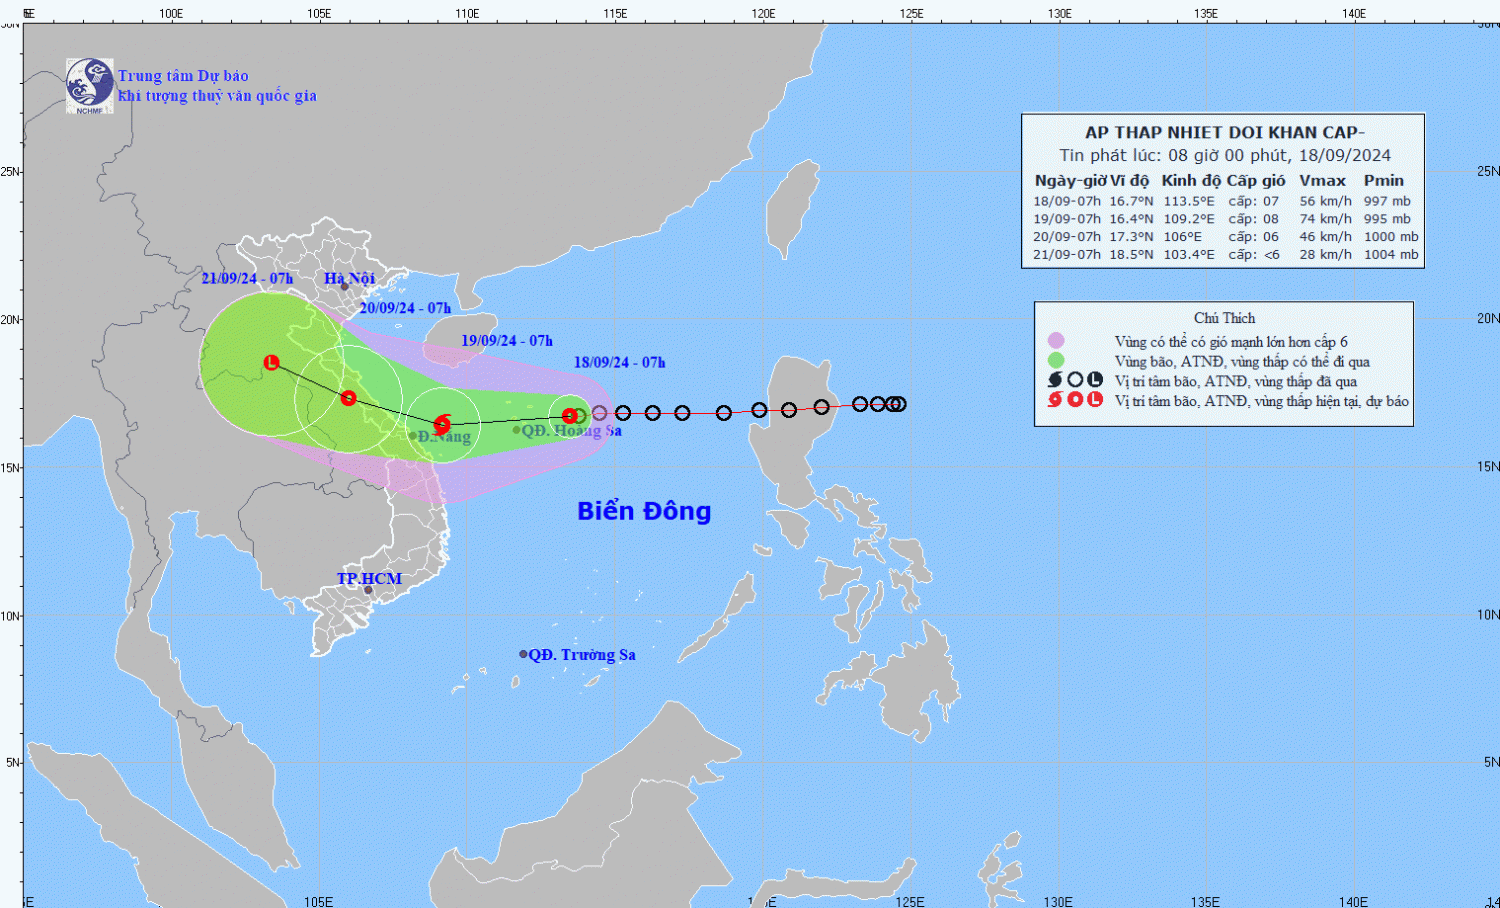Viewport: 1500px width, 908px height.
Task: Select the Hà Nội city dot
Action: tap(344, 287)
